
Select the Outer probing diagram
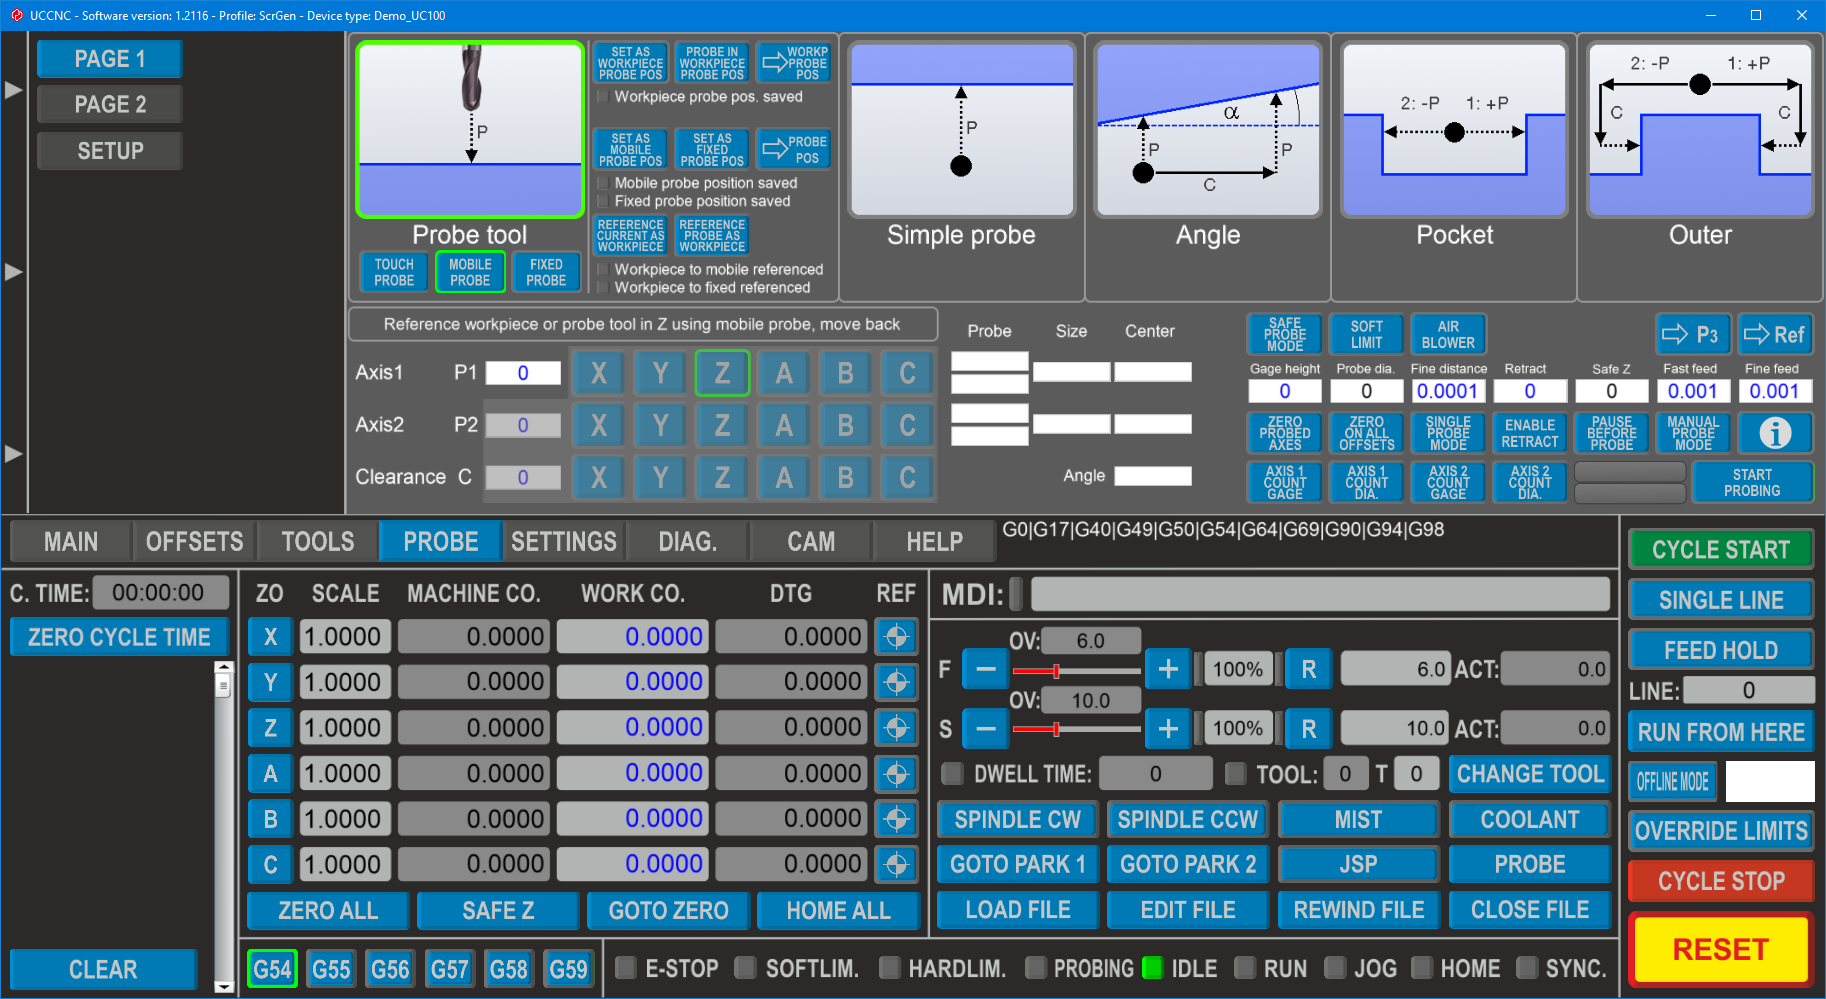(x=1700, y=130)
